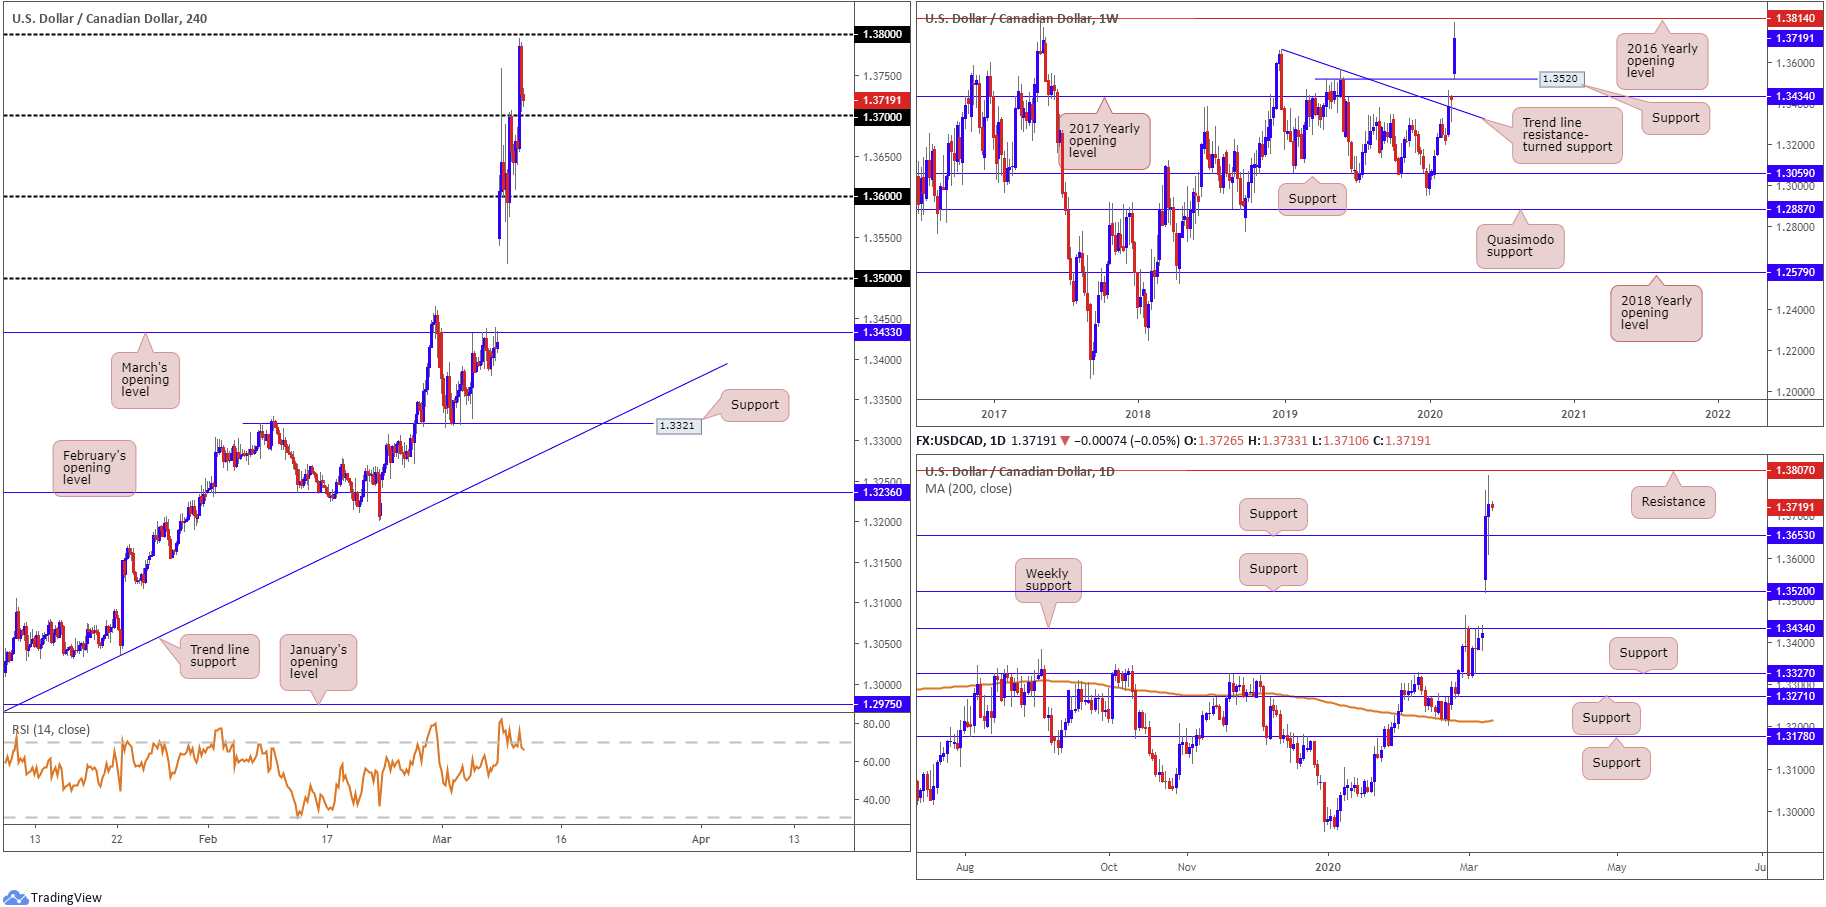Click the red 1.38140 price tag
Screen dimensions: 1826x907
point(1794,18)
